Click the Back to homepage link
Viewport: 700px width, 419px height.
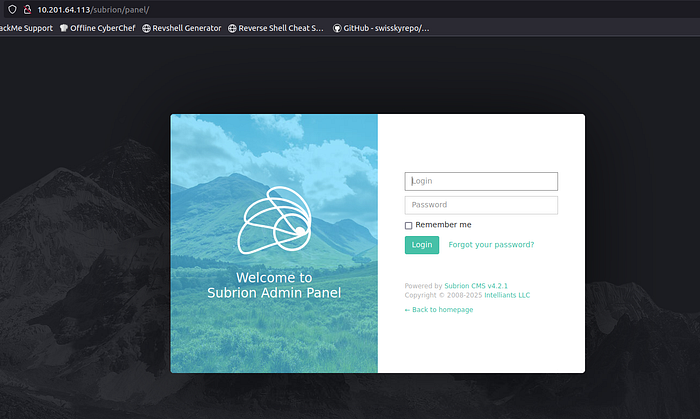[439, 310]
